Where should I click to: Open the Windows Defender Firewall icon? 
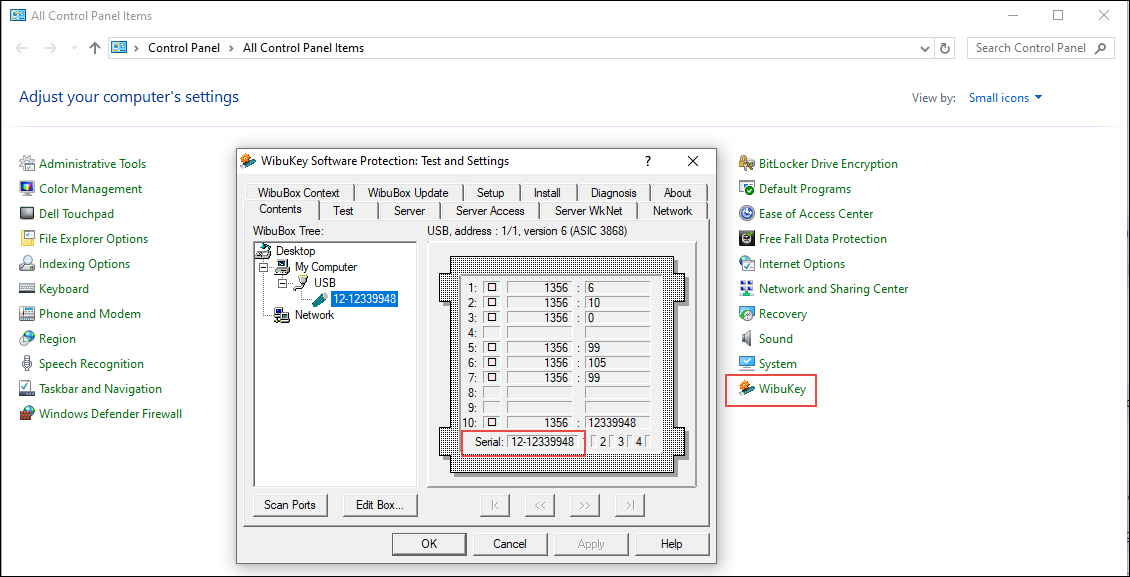(27, 413)
